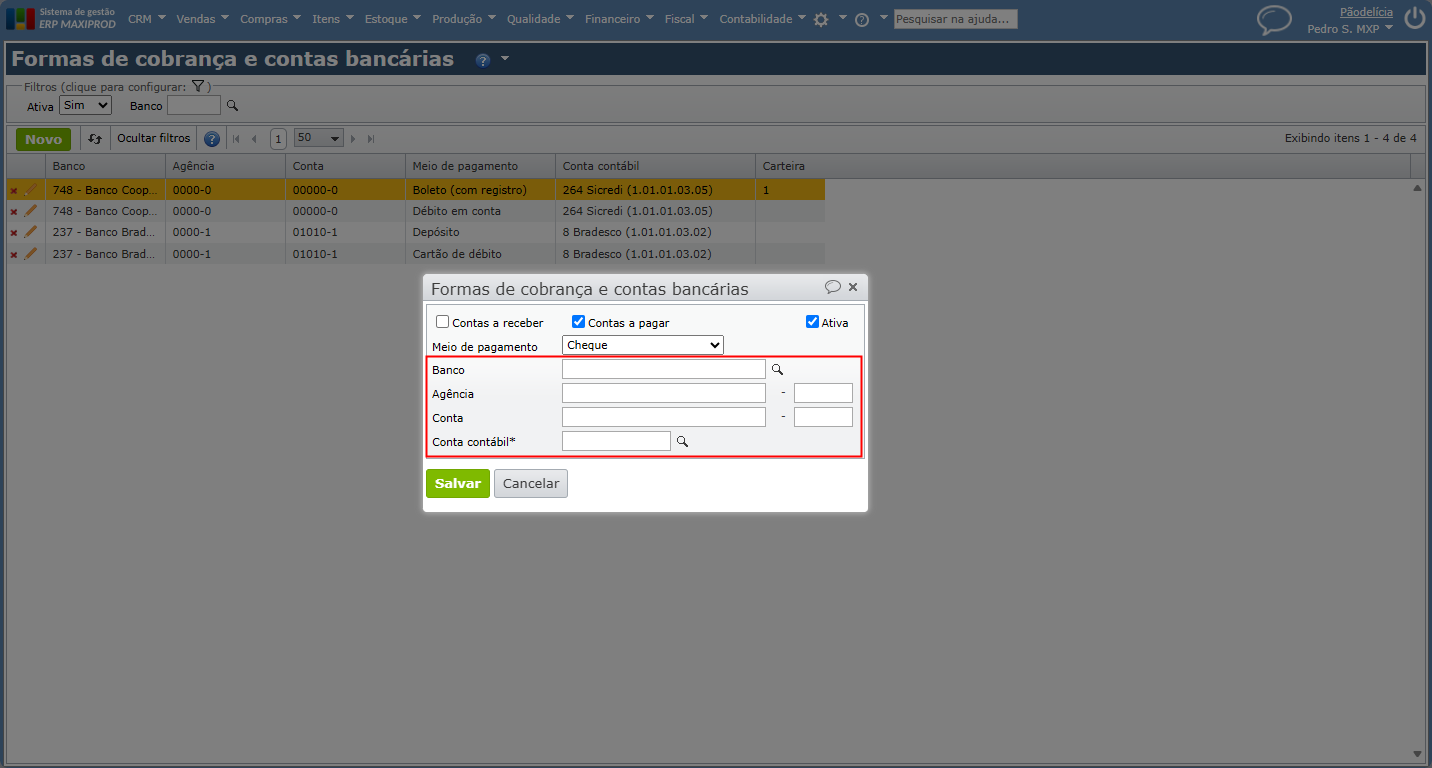Open the settings gear icon menu
This screenshot has height=768, width=1432.
click(821, 19)
